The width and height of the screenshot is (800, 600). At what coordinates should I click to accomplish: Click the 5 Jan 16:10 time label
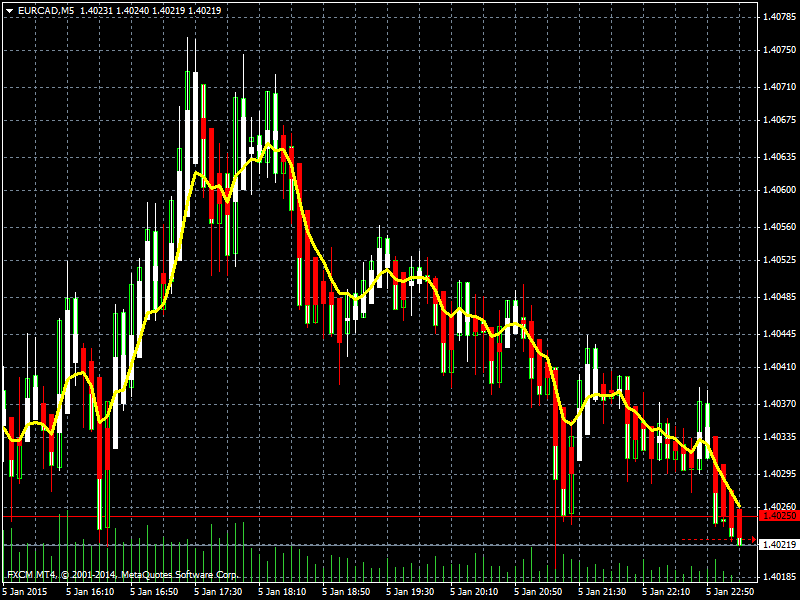(90, 591)
